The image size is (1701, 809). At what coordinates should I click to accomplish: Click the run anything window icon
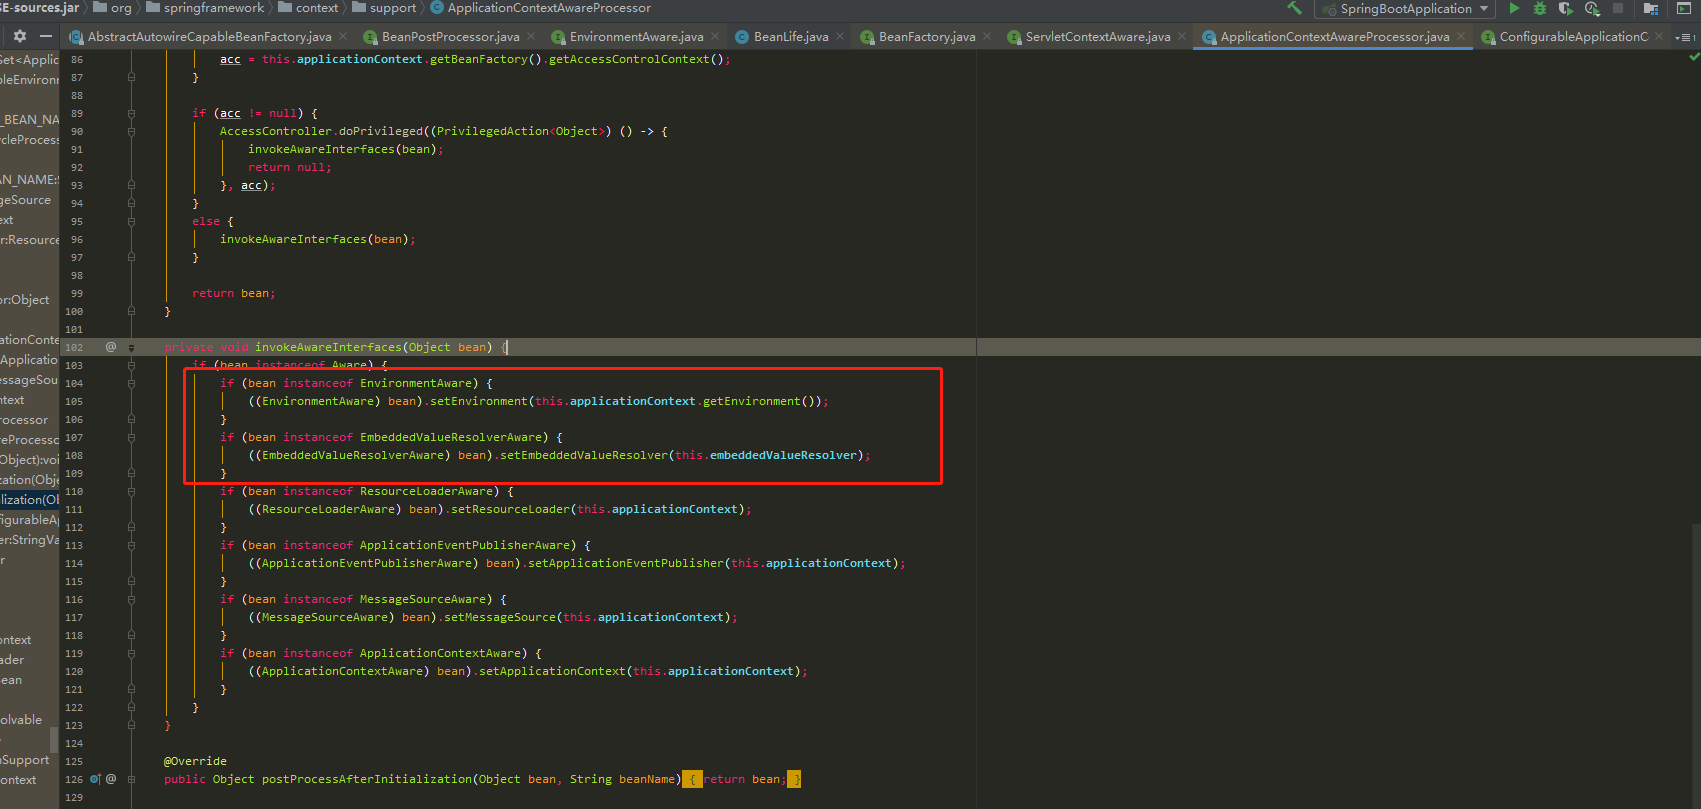pos(1684,8)
